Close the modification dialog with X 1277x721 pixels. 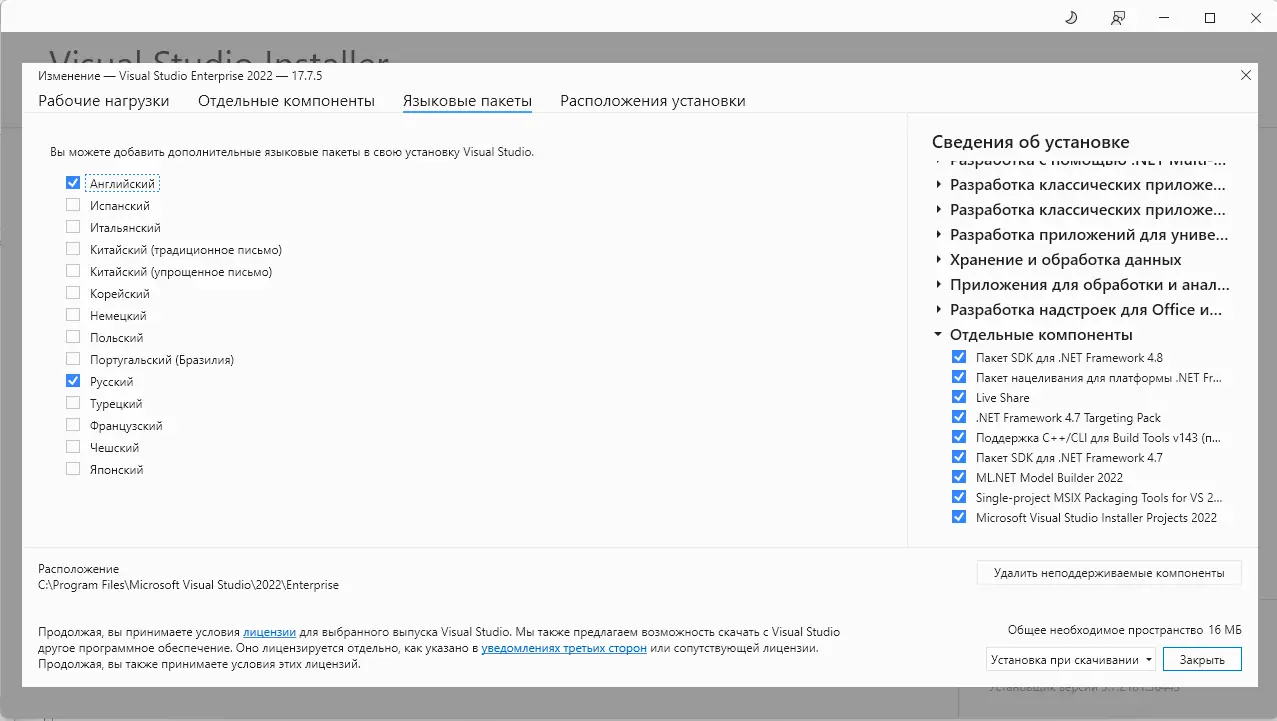[x=1245, y=75]
